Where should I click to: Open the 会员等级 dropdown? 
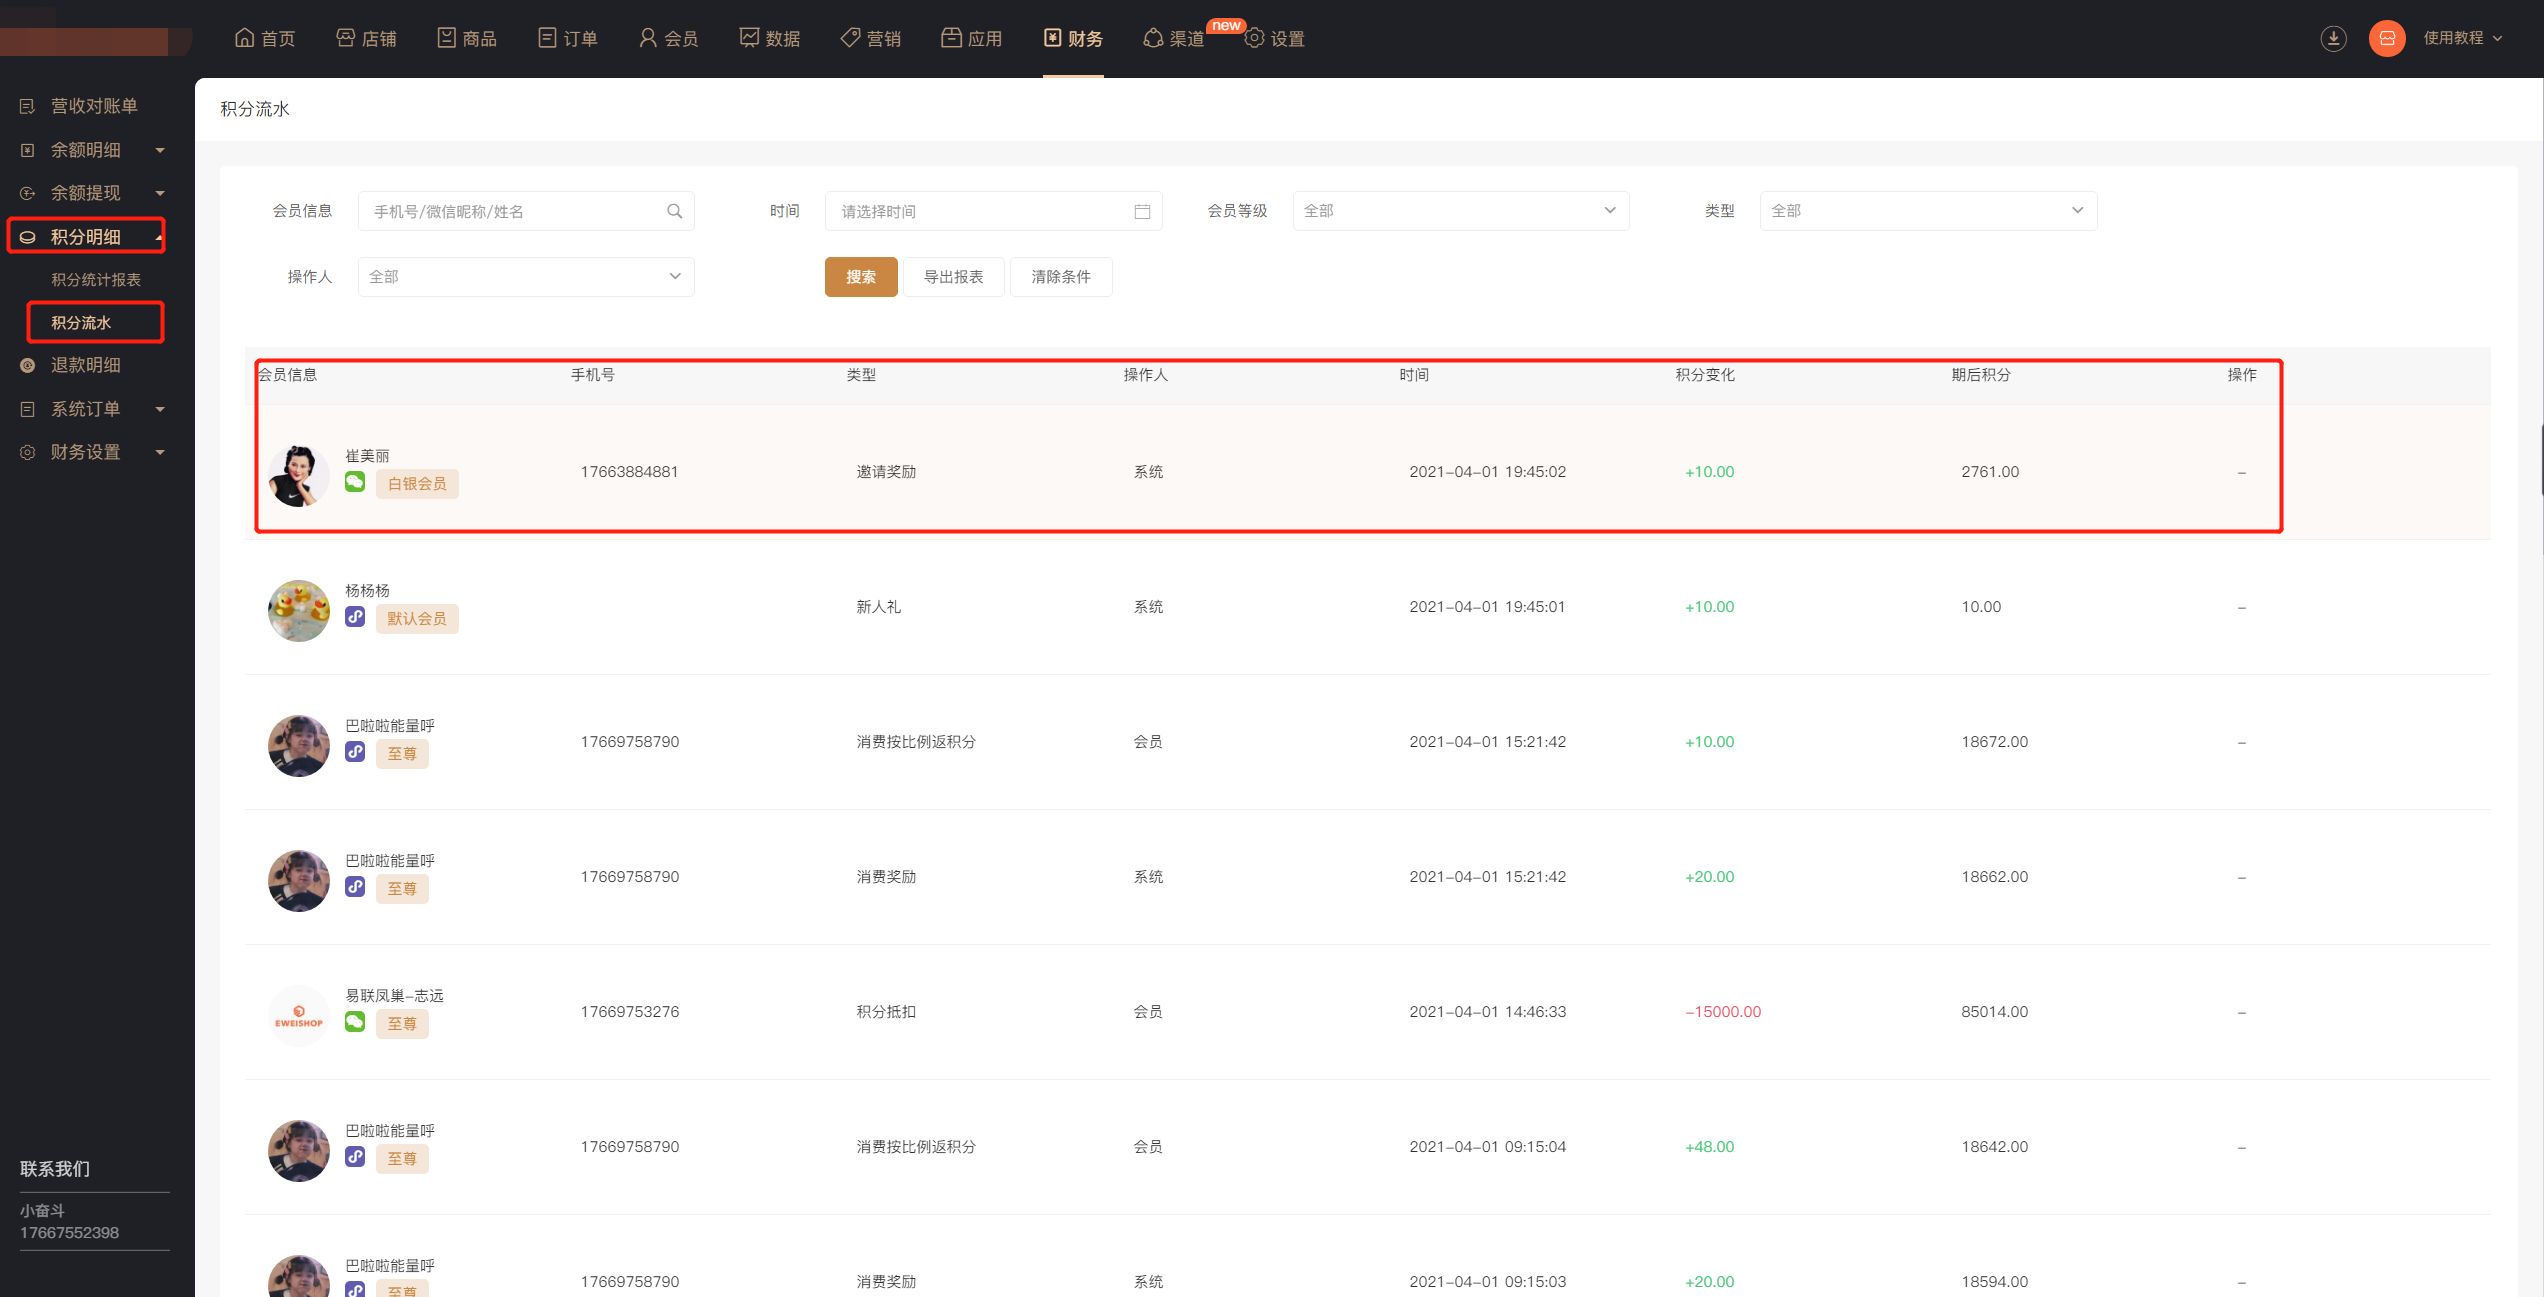(x=1460, y=211)
